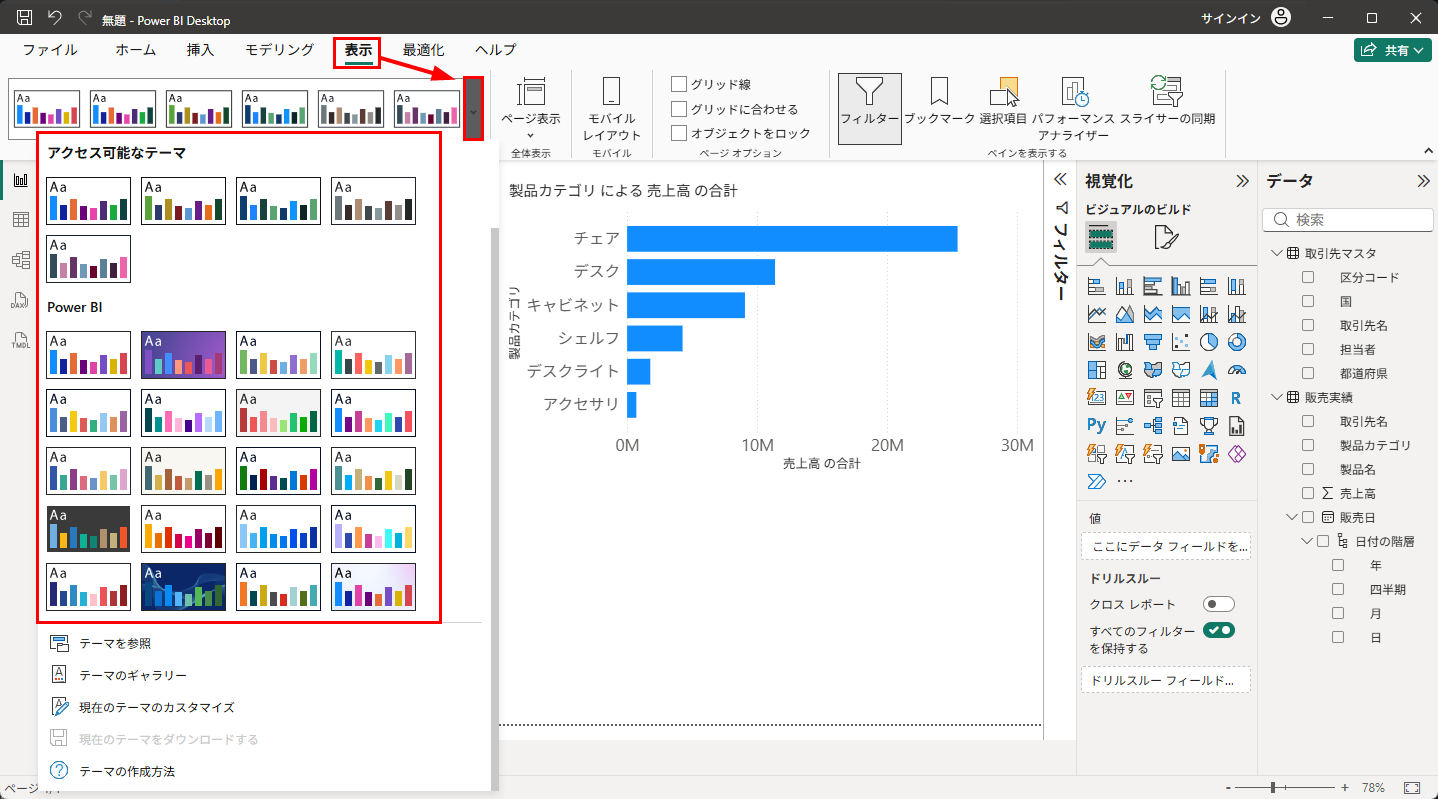Switch to the モデリング tab

tap(279, 50)
